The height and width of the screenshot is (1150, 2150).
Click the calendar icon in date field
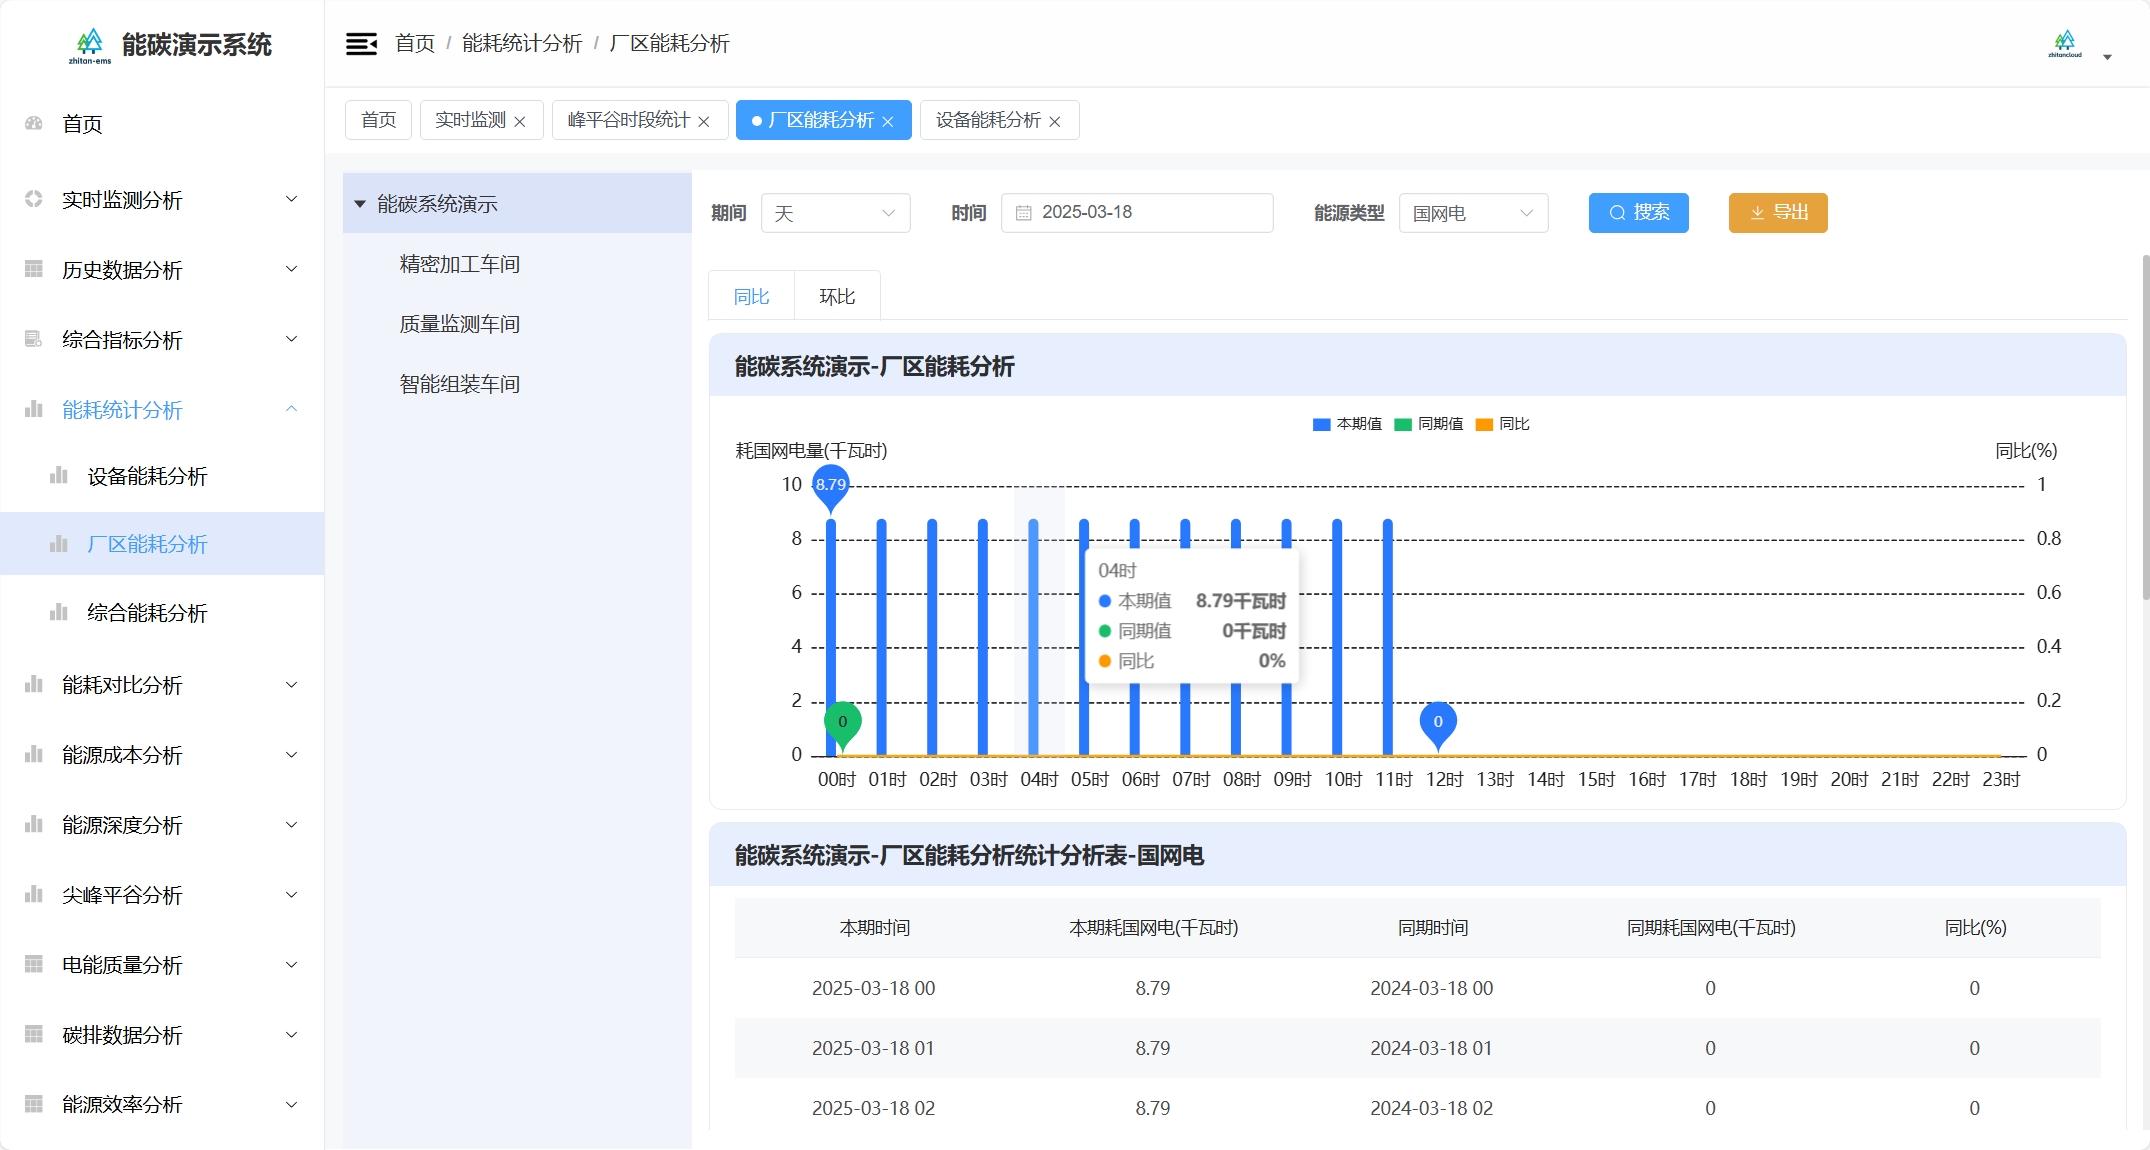(1023, 213)
